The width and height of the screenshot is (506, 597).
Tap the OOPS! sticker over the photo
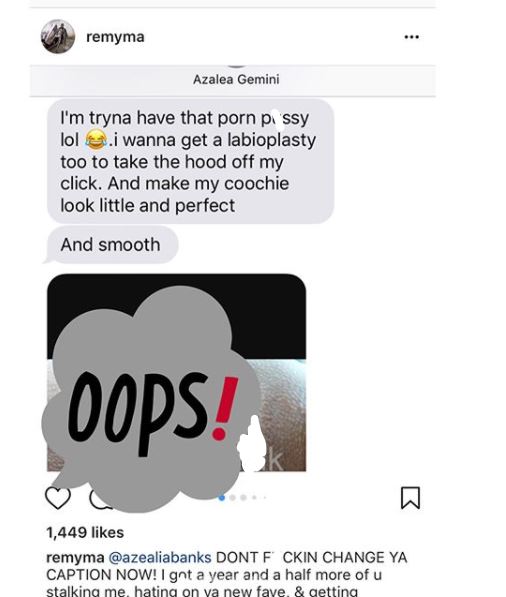tap(148, 400)
